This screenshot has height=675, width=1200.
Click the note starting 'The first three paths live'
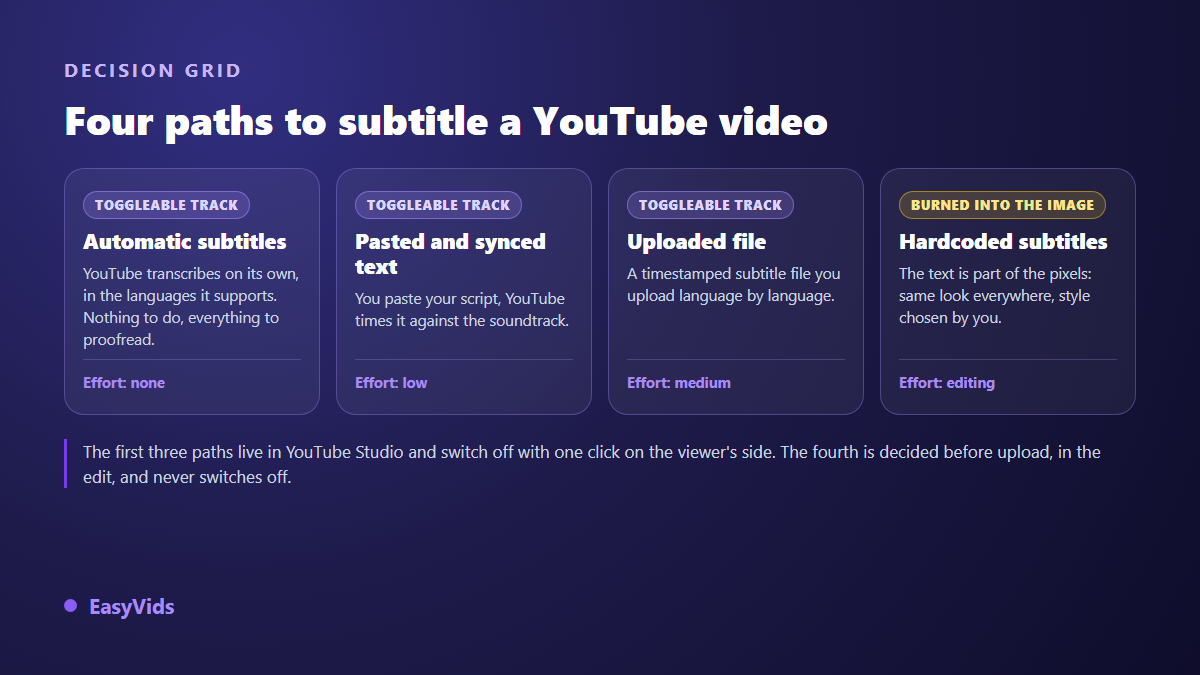point(592,464)
